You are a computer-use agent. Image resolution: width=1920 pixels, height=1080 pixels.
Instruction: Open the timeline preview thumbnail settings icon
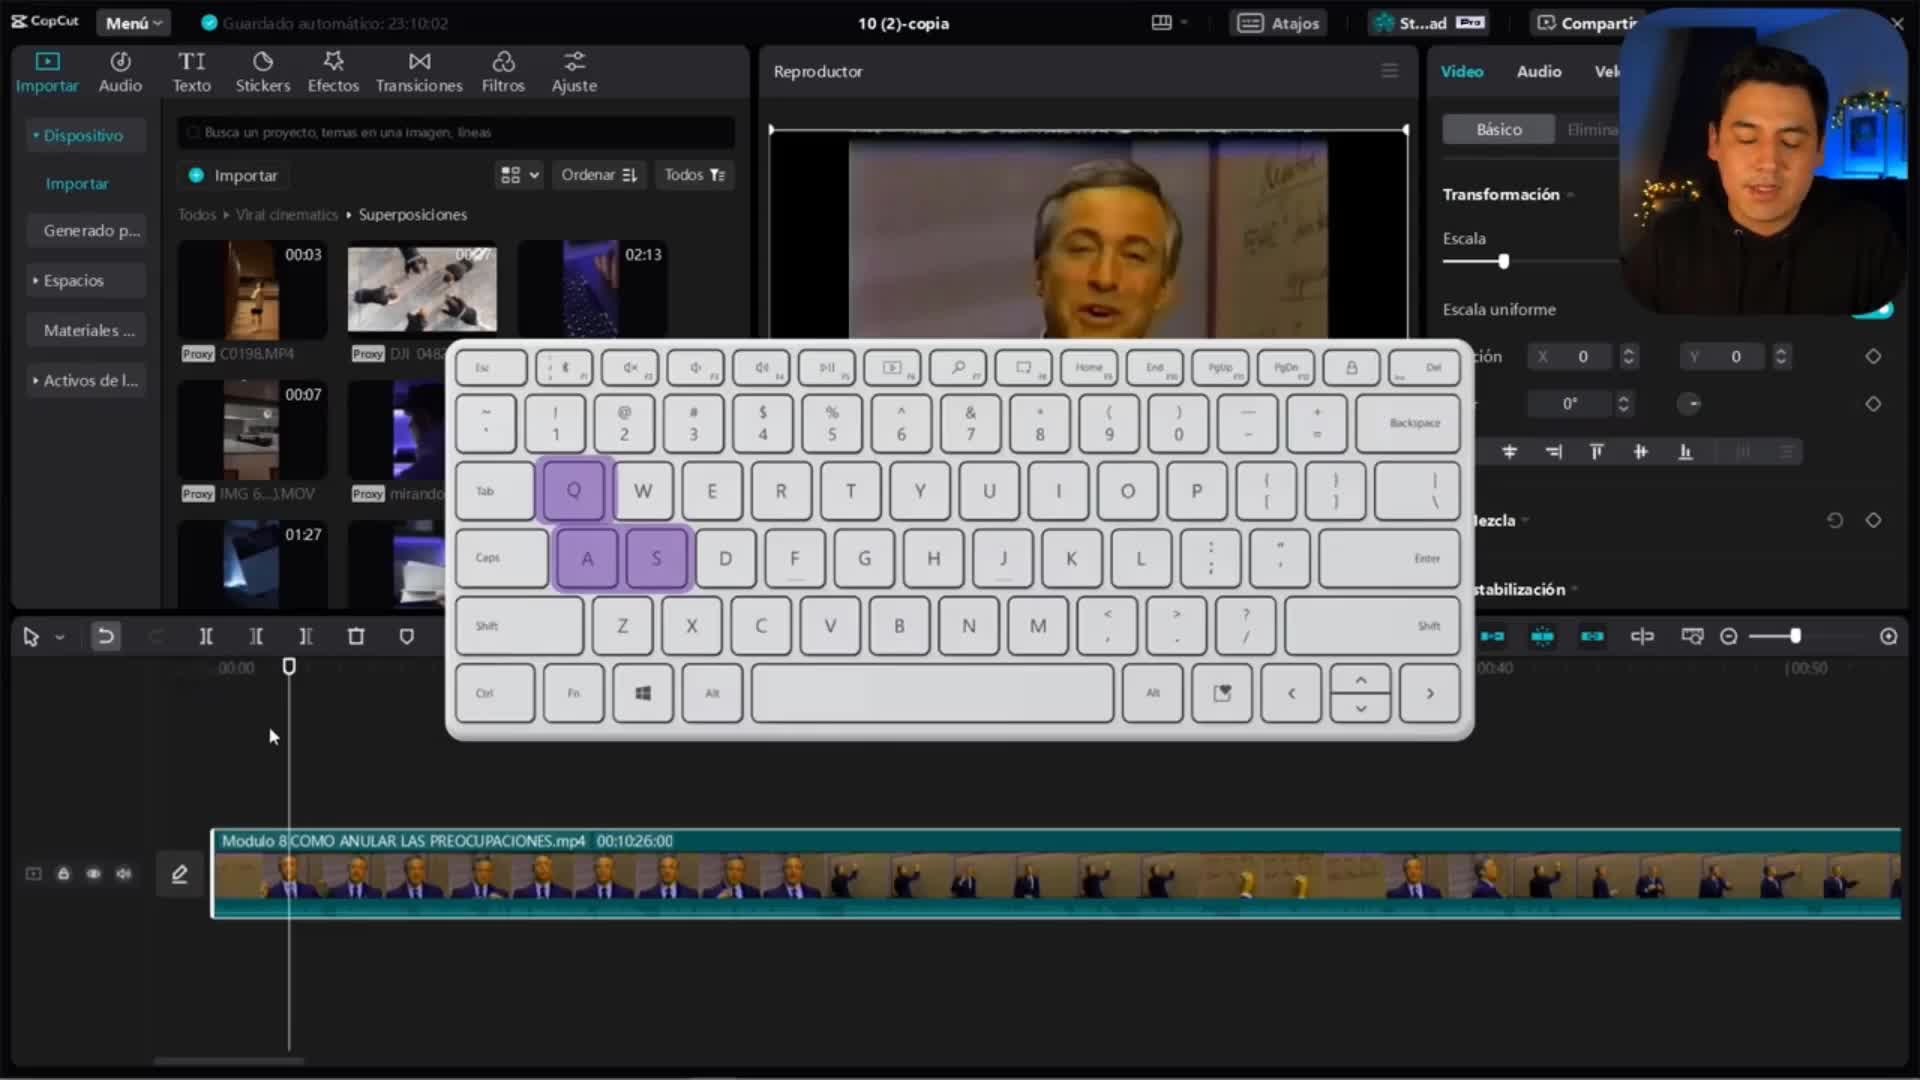pos(1692,637)
